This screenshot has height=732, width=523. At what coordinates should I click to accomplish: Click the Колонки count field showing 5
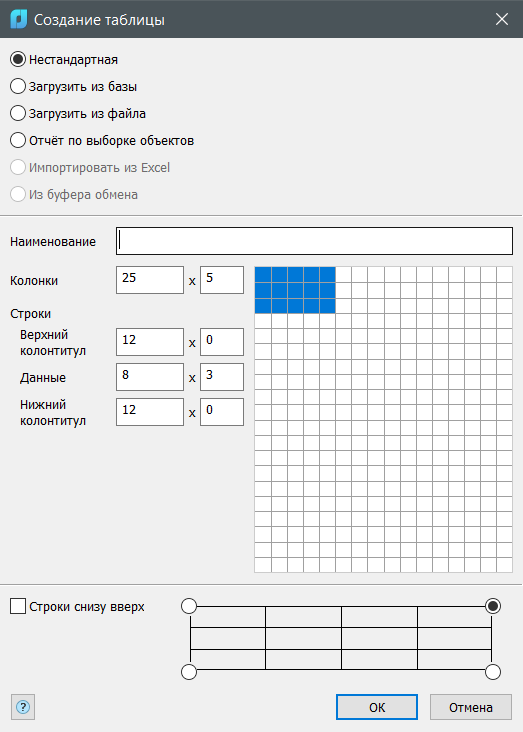pyautogui.click(x=222, y=280)
